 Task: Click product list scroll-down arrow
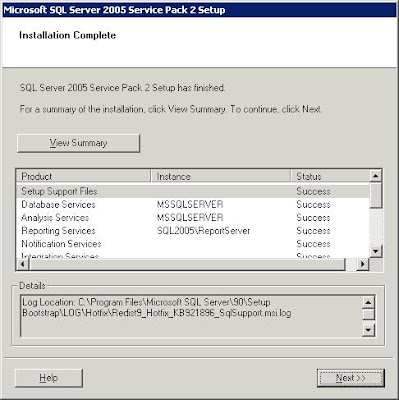pyautogui.click(x=376, y=251)
